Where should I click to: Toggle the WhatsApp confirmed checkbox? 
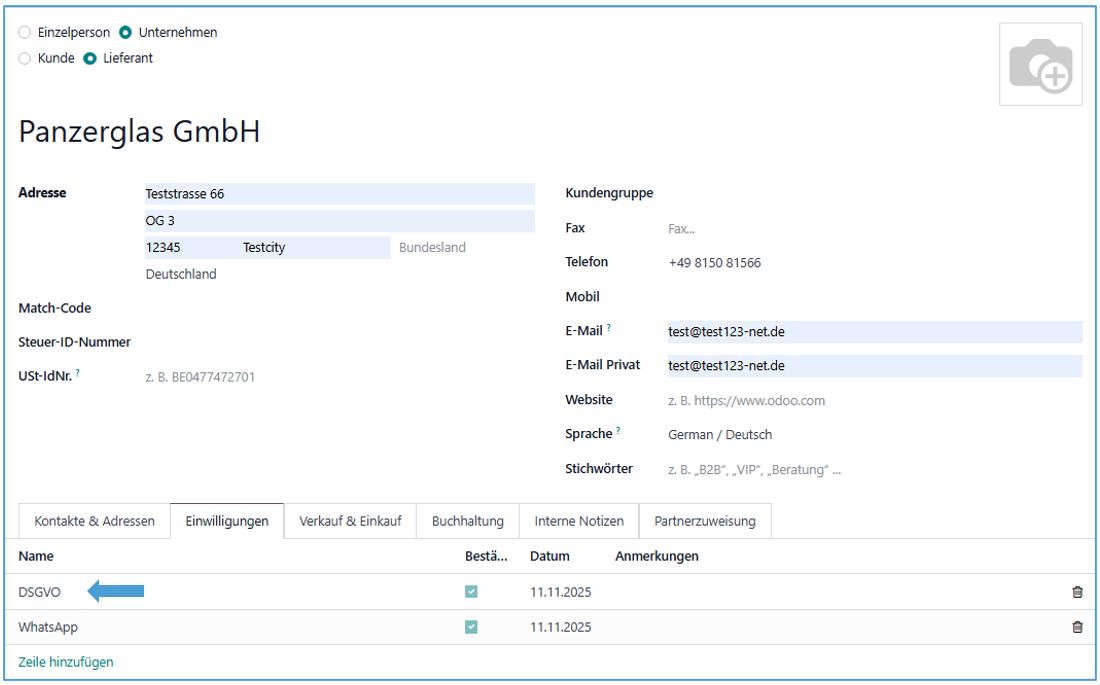tap(471, 627)
